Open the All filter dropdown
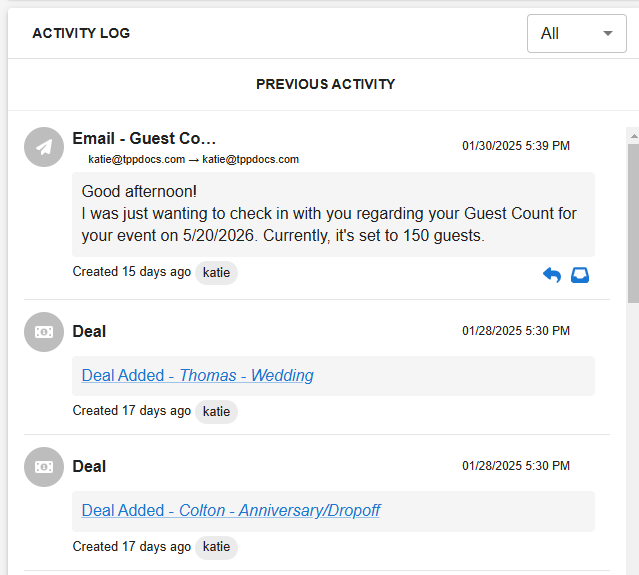Screen dimensions: 639x575 click(577, 33)
